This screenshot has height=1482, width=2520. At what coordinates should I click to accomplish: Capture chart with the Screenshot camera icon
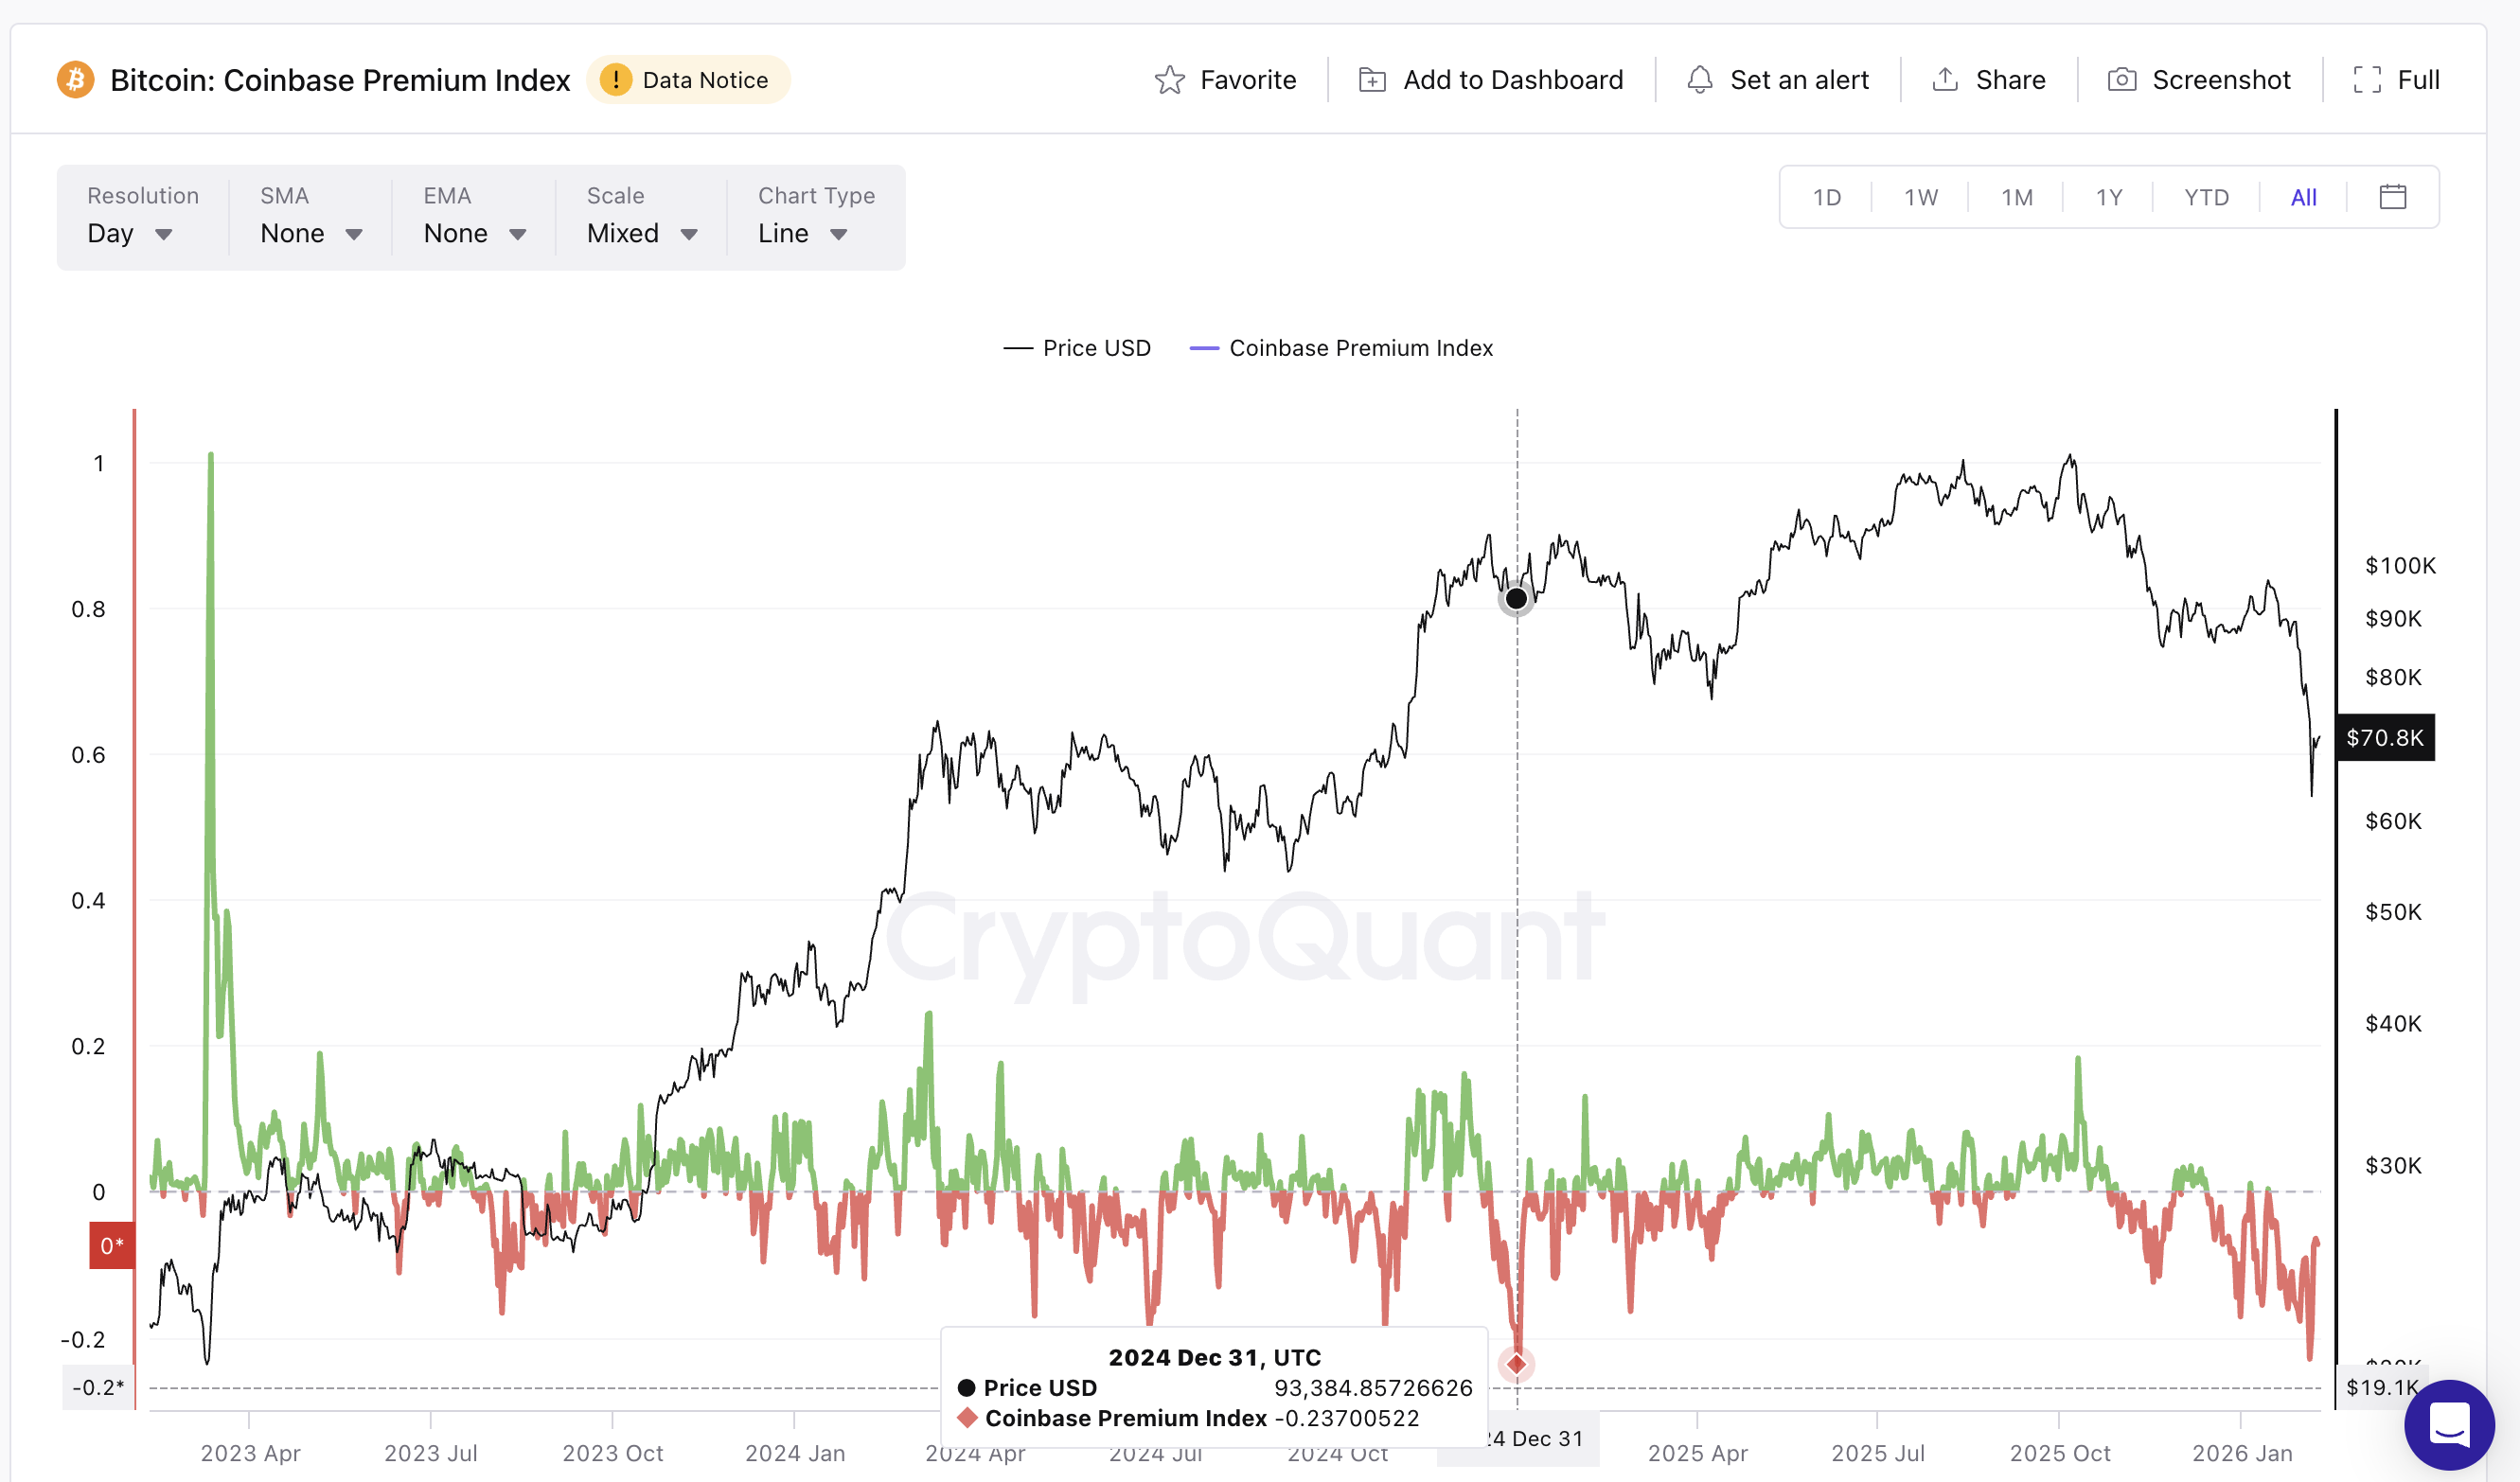coord(2122,79)
